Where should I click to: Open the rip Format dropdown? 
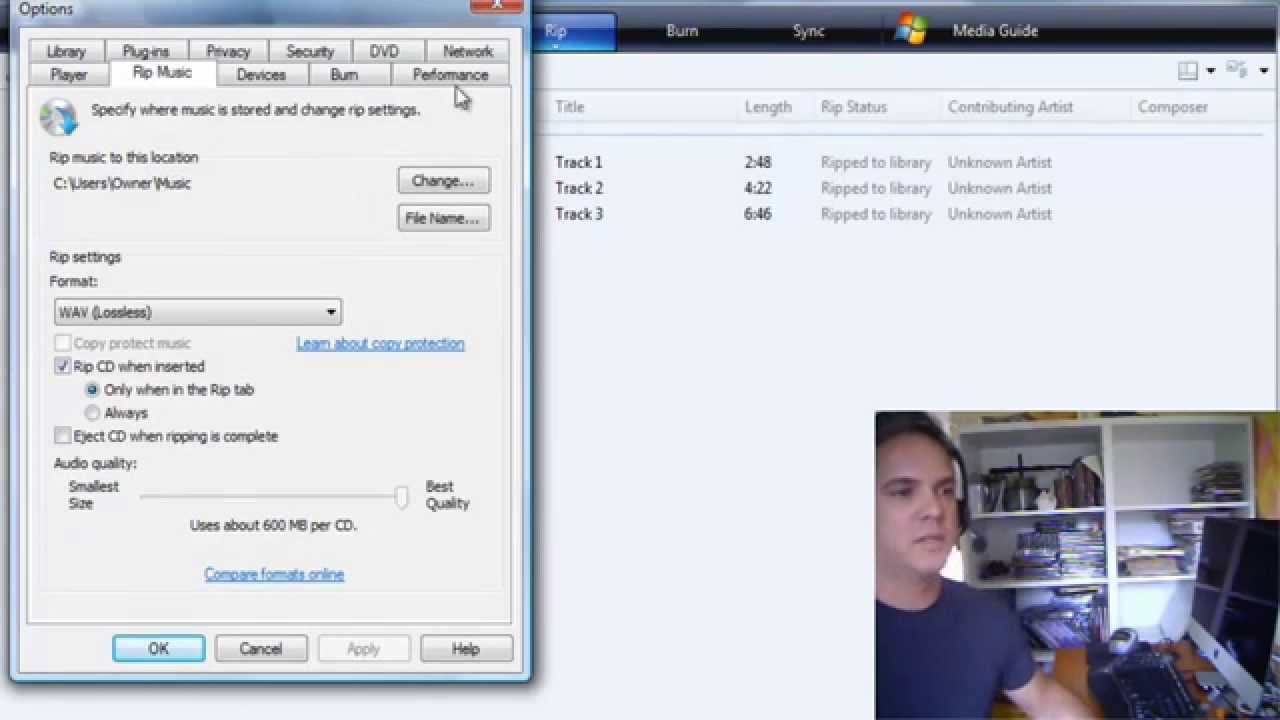198,312
